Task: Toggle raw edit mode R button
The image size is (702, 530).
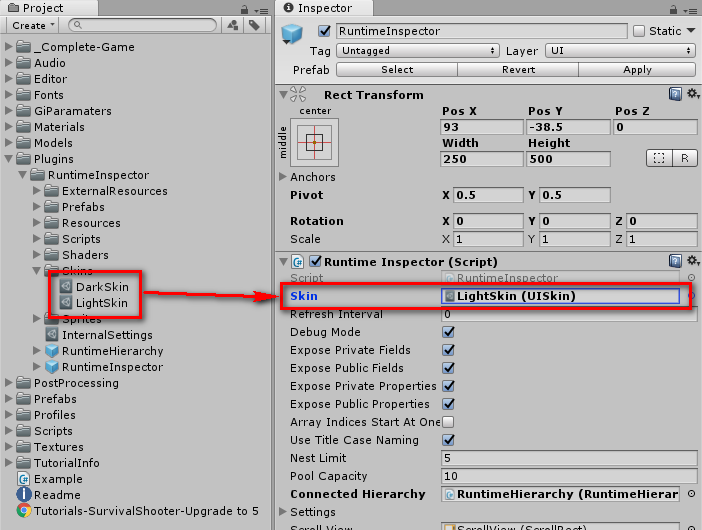Action: 685,158
